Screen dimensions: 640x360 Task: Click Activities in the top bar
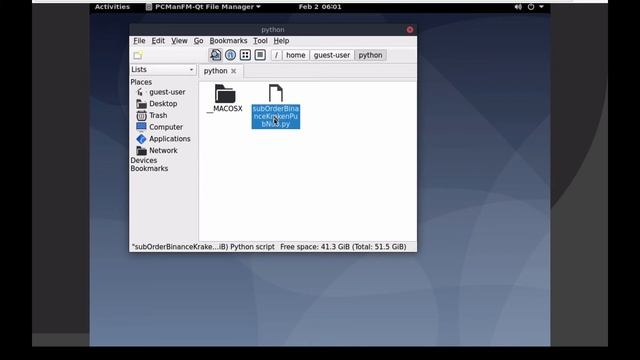pos(112,7)
